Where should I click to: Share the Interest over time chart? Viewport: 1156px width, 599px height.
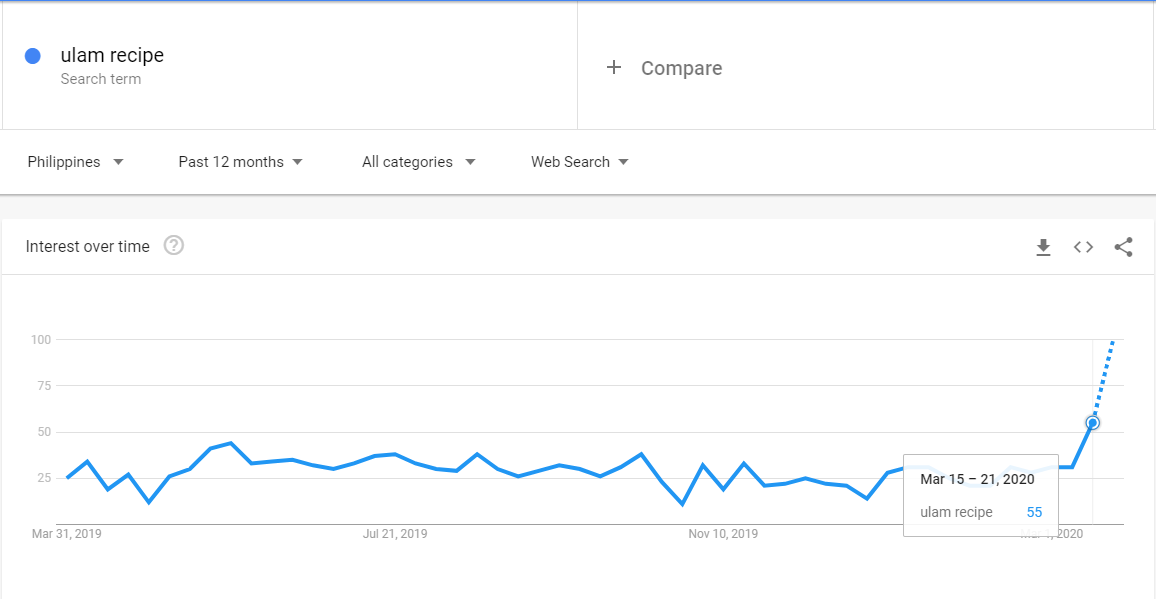(1123, 247)
